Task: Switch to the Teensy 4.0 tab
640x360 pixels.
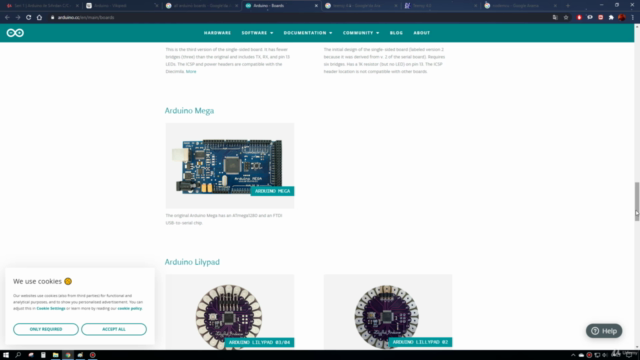Action: pyautogui.click(x=440, y=6)
